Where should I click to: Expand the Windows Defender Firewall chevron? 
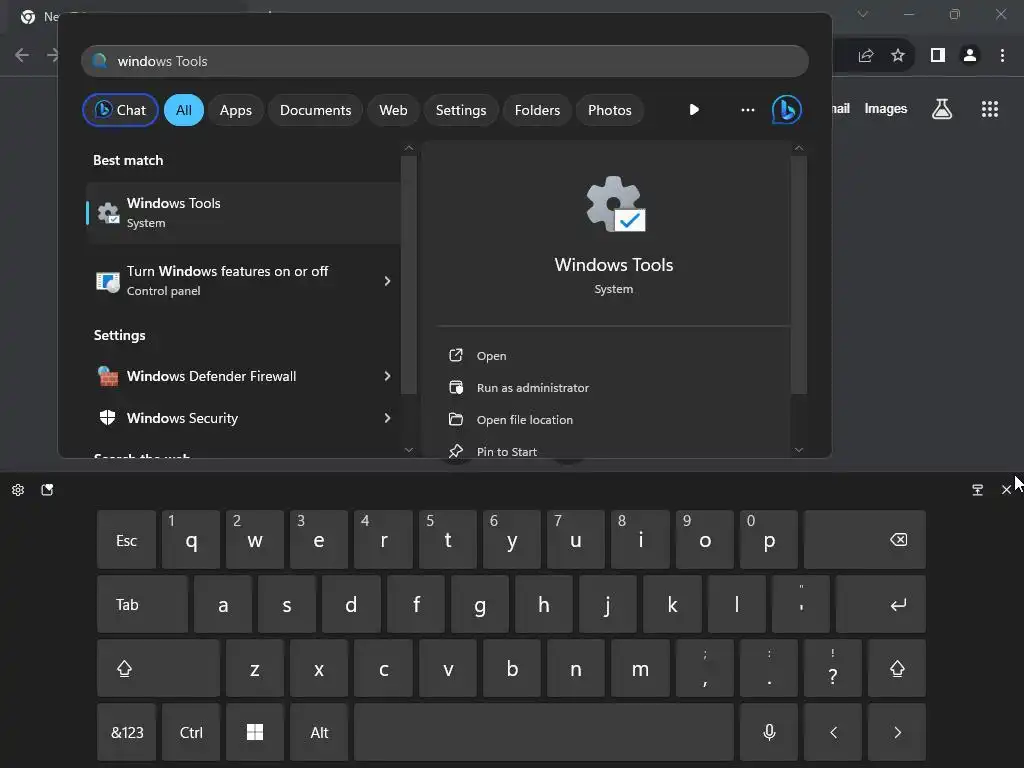387,376
